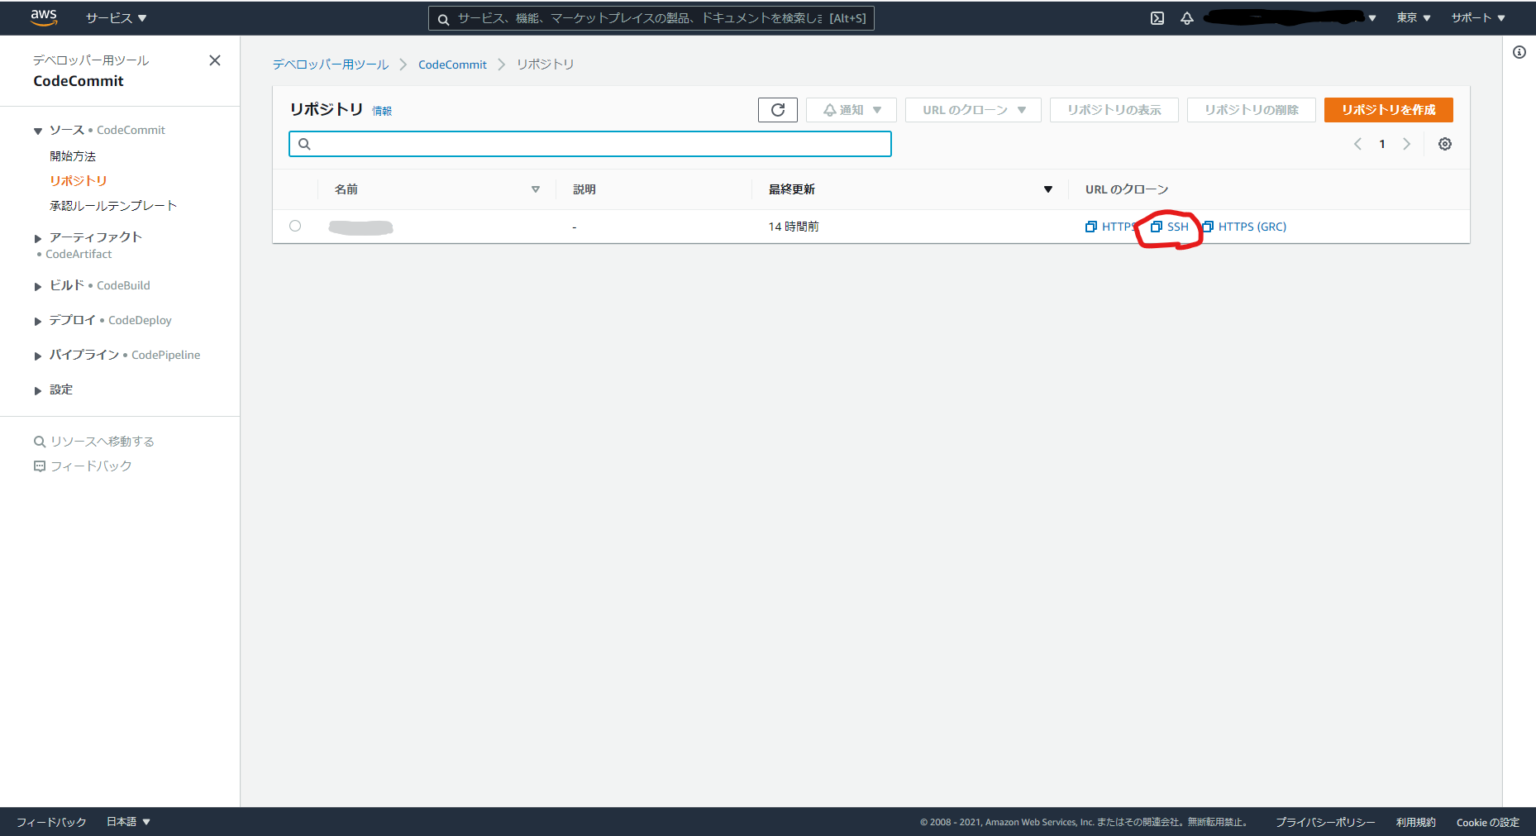Image resolution: width=1536 pixels, height=836 pixels.
Task: Click inside the repository search field
Action: point(590,143)
